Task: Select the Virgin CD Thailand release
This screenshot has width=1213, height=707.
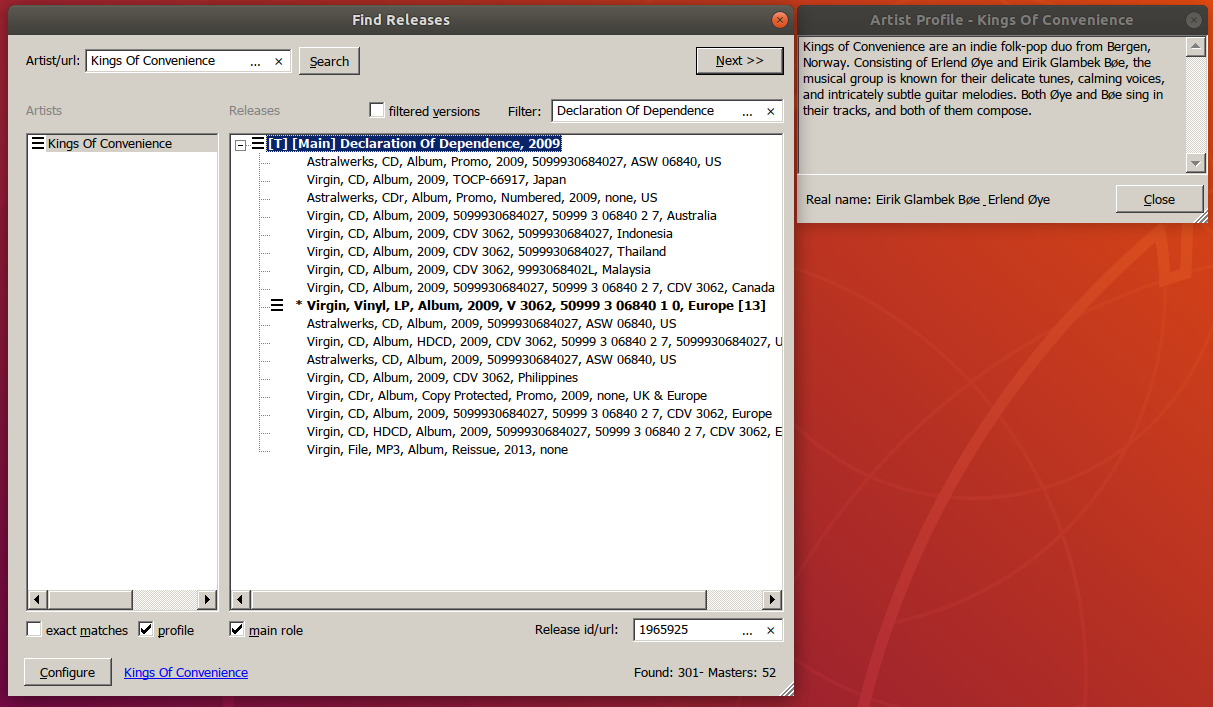Action: 486,252
